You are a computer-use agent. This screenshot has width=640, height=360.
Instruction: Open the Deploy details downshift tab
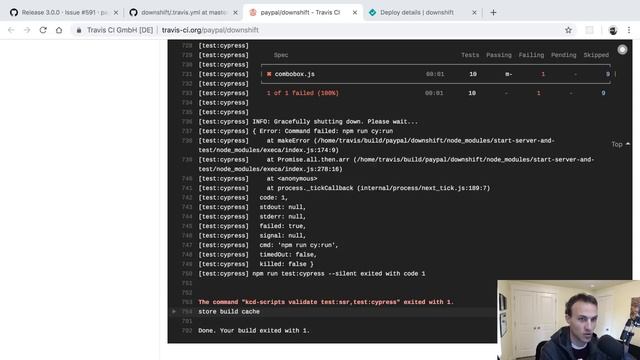(x=422, y=13)
